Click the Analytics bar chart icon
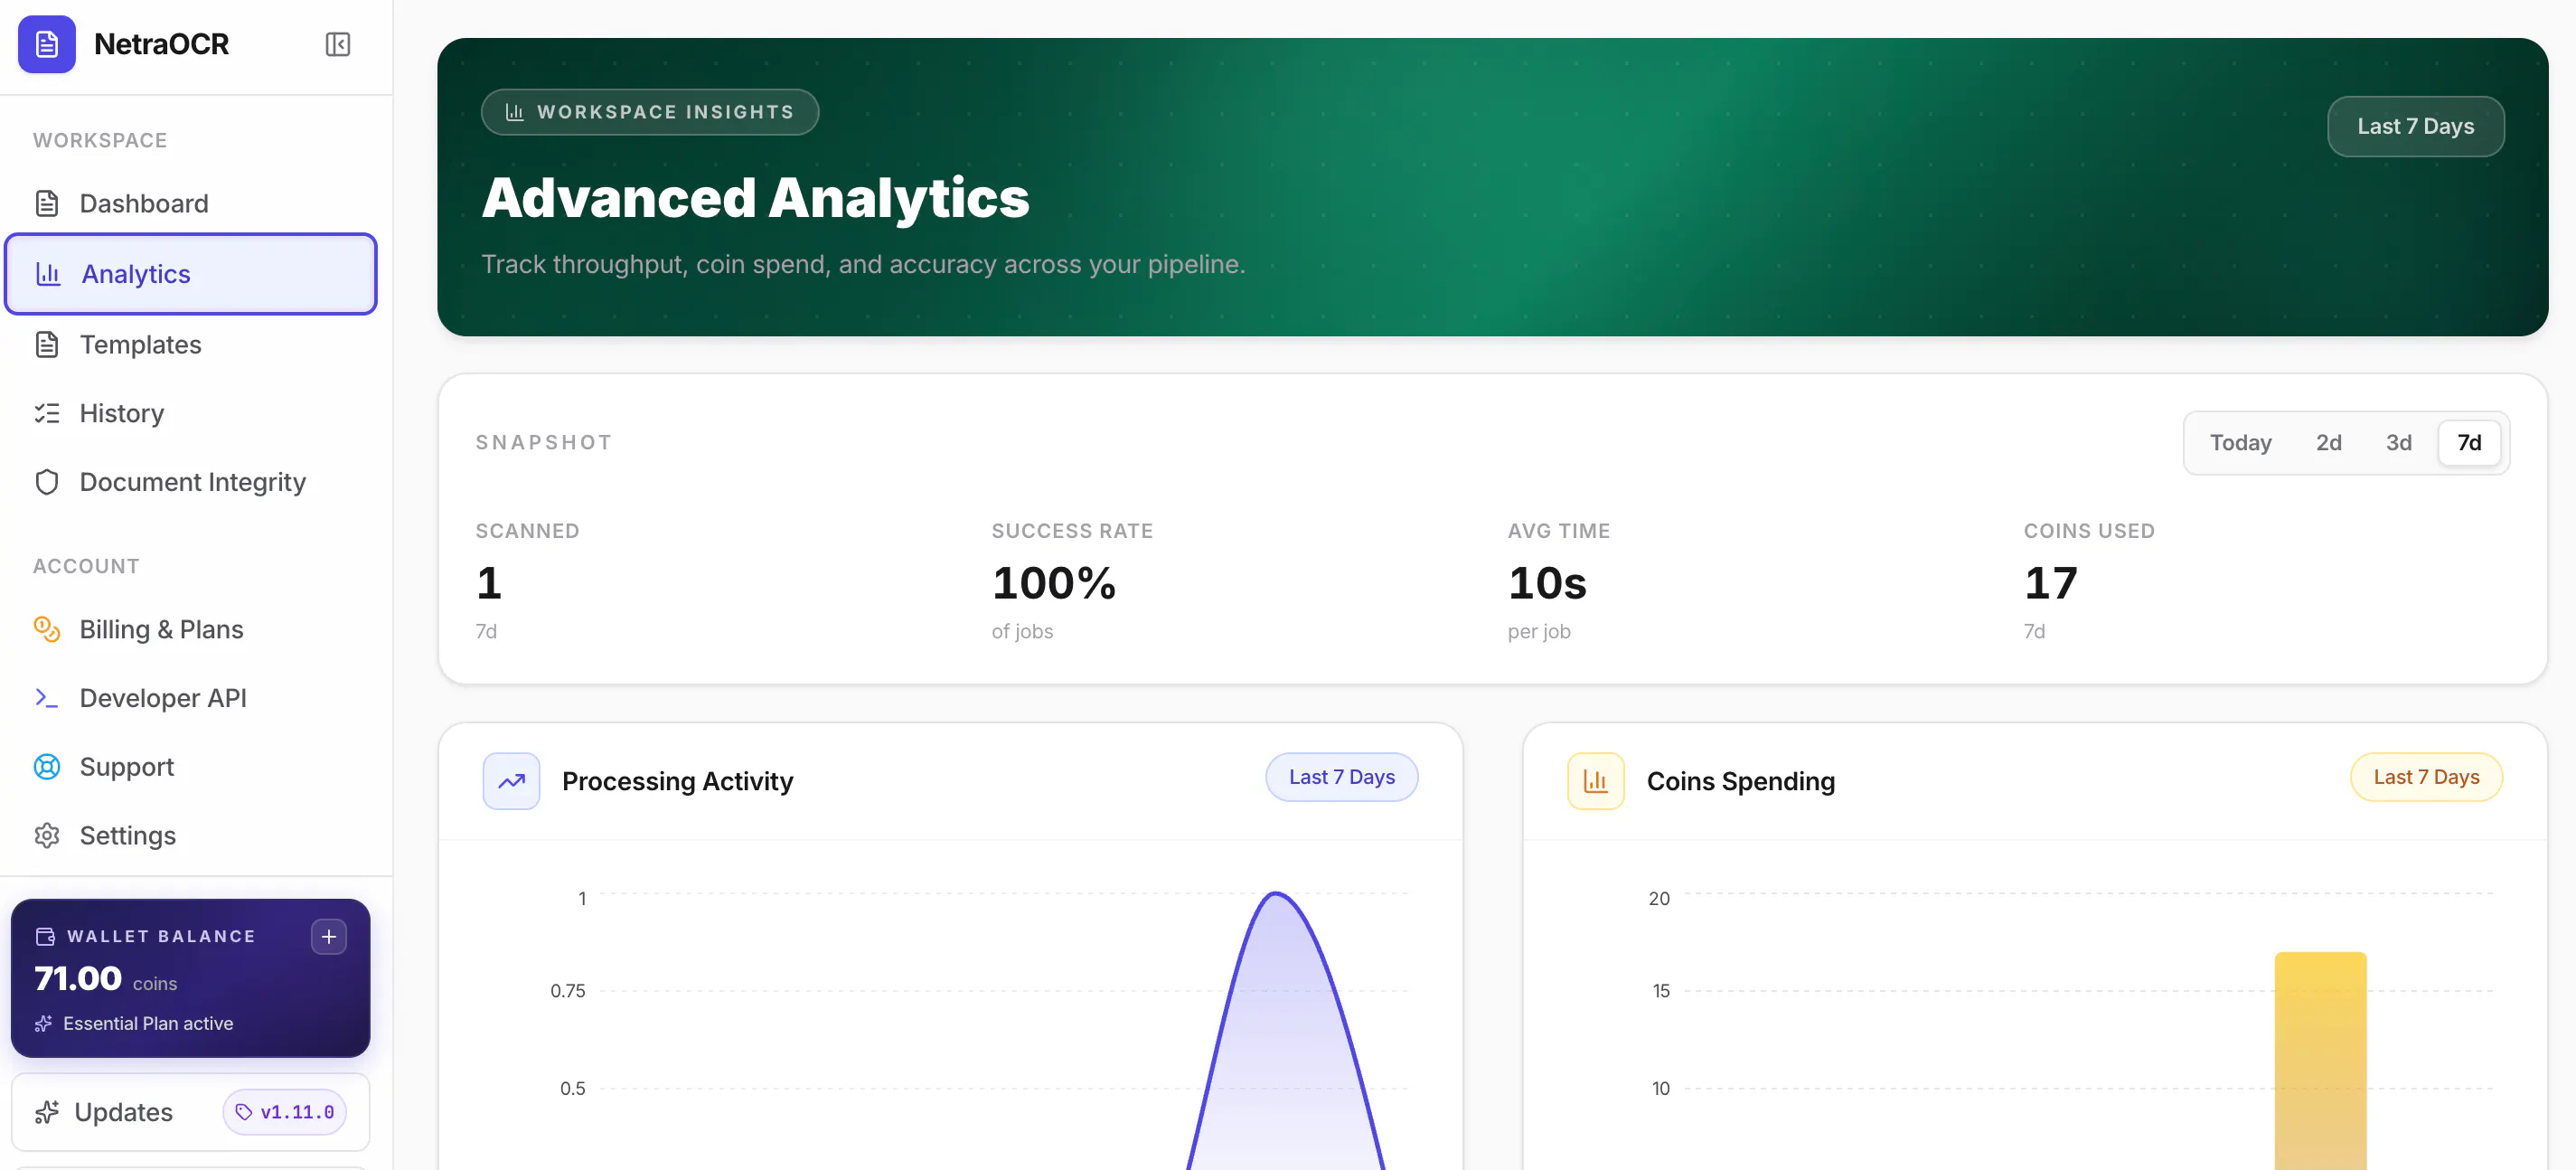Screen dimensions: 2576x1170 [49, 273]
